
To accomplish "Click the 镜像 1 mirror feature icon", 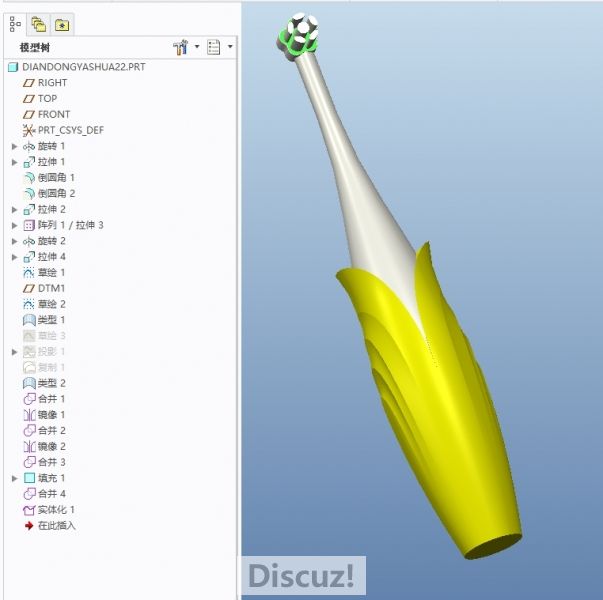I will click(29, 415).
